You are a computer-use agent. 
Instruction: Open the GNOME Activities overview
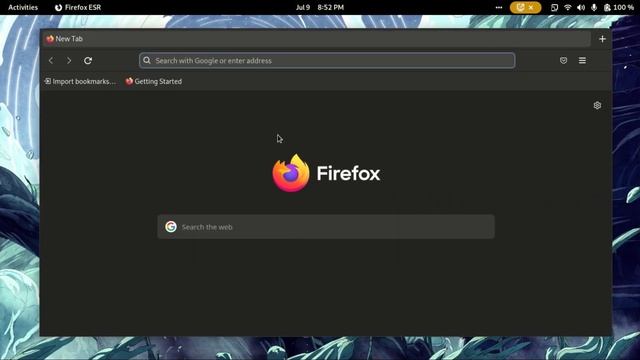coord(23,7)
